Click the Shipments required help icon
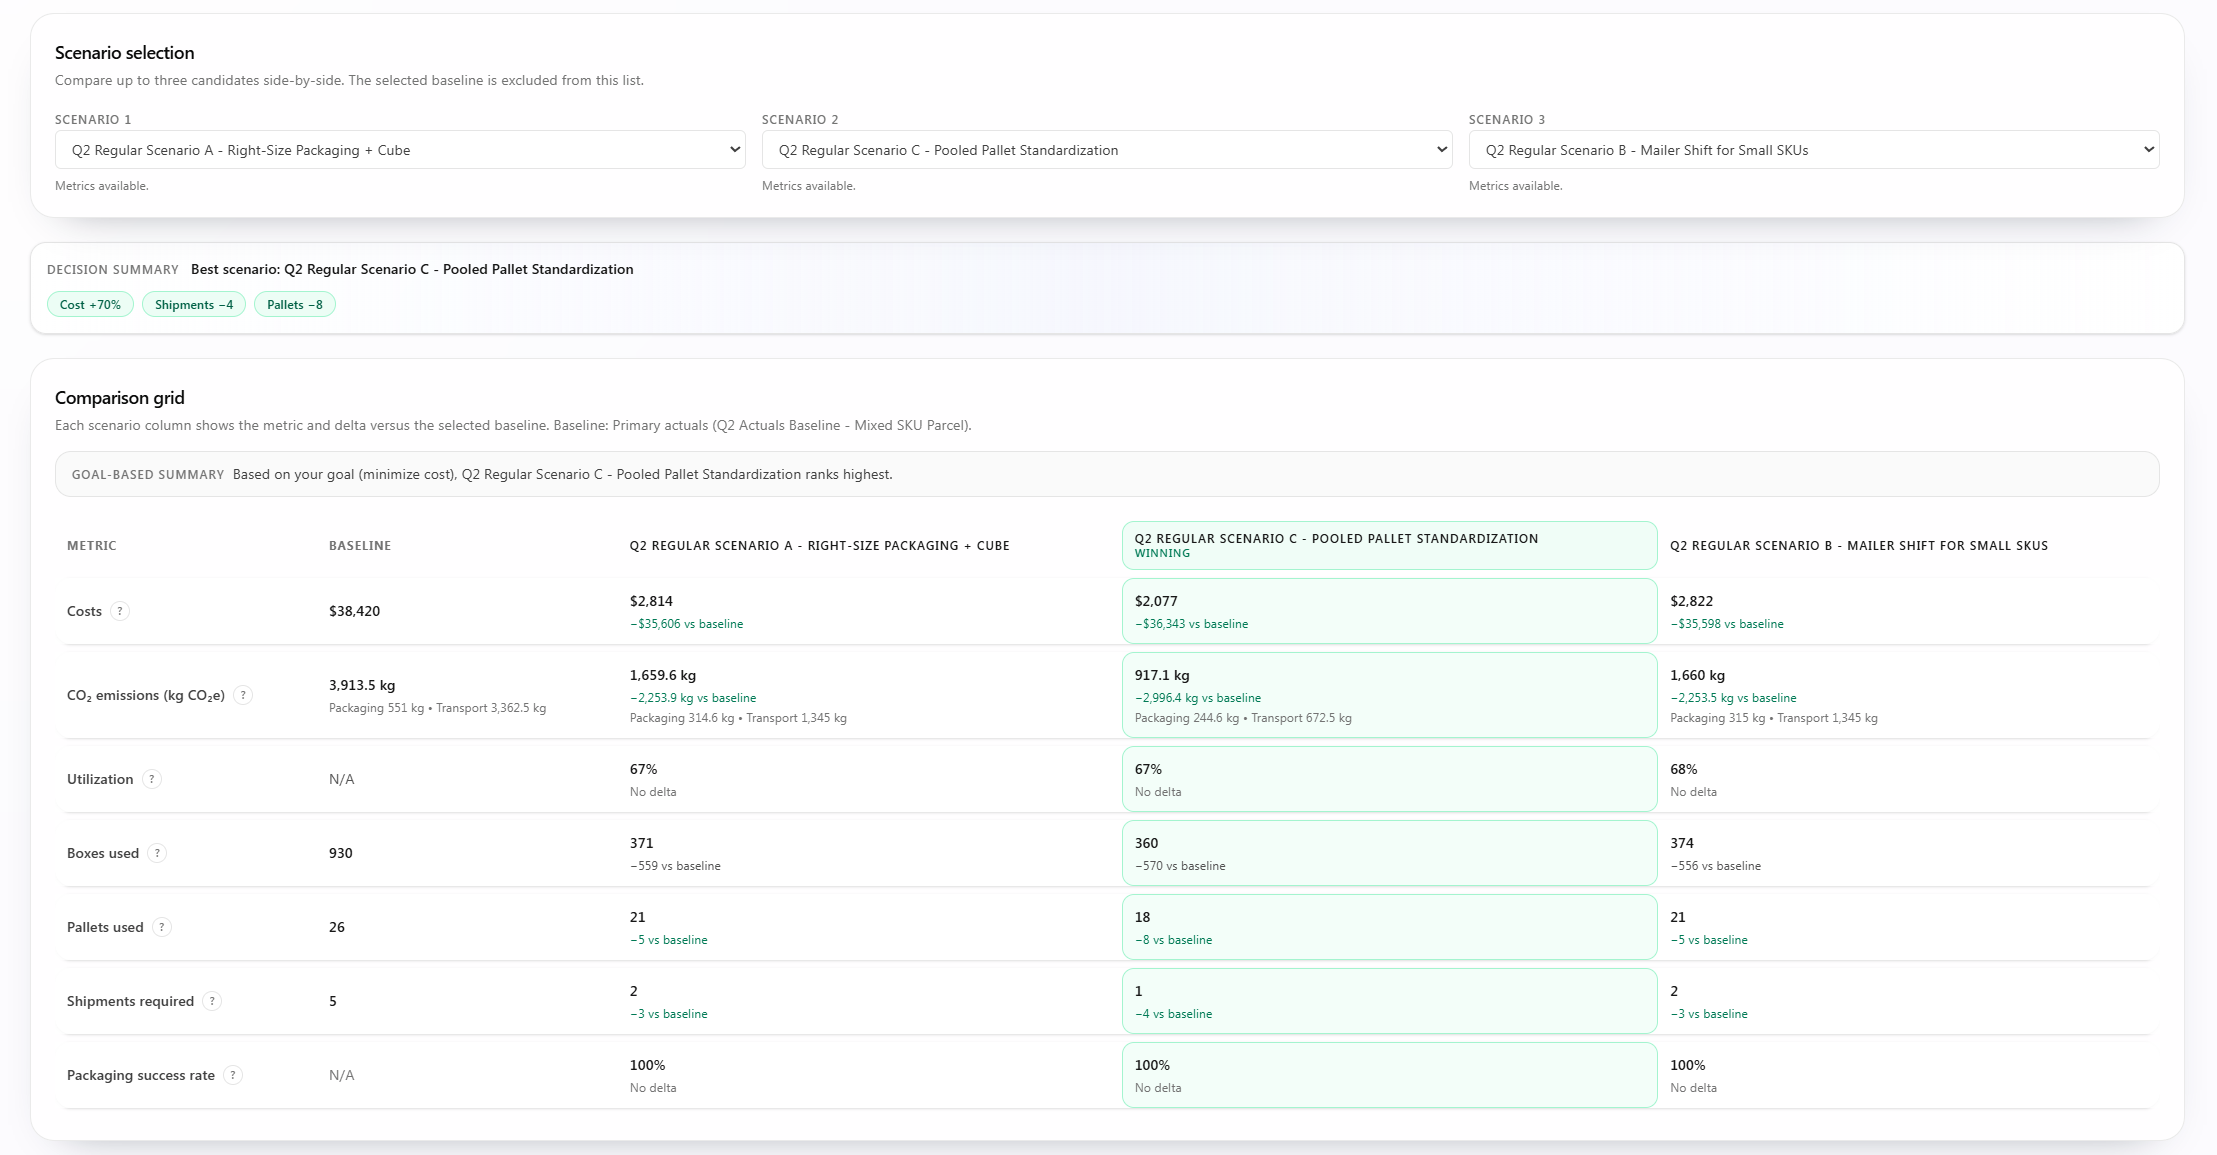This screenshot has height=1155, width=2217. pos(212,1001)
